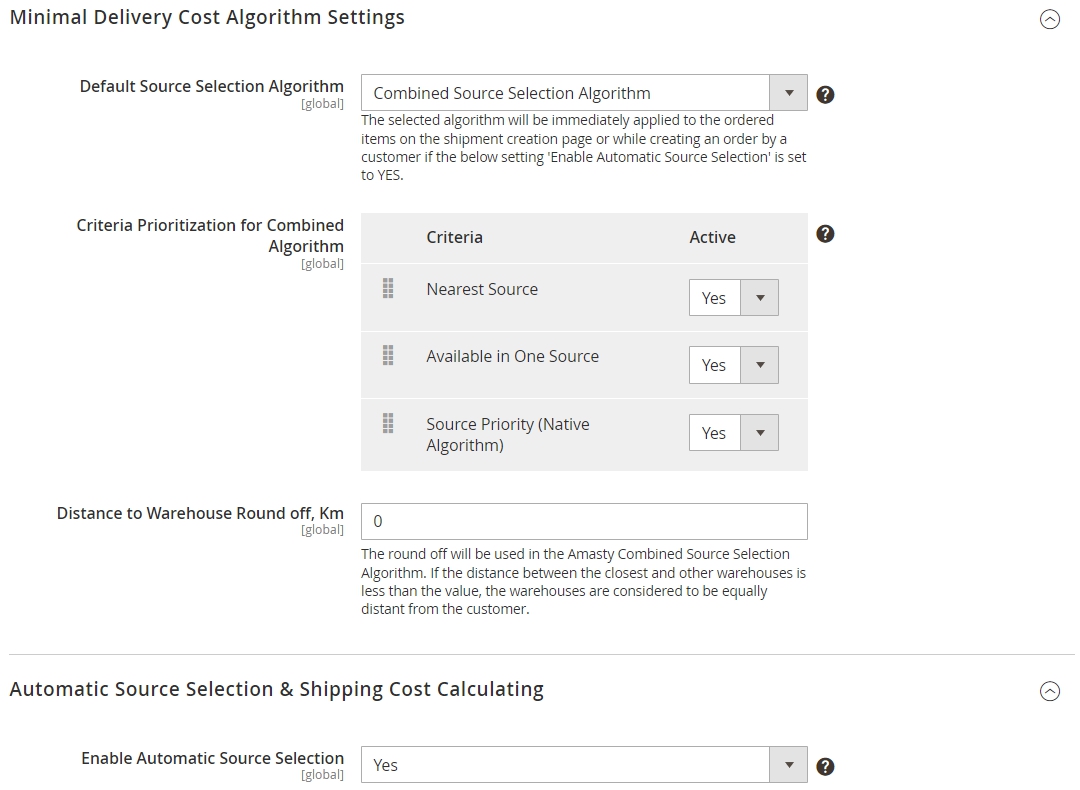Open Enable Automatic Source Selection dropdown
The height and width of the screenshot is (790, 1080).
point(584,765)
